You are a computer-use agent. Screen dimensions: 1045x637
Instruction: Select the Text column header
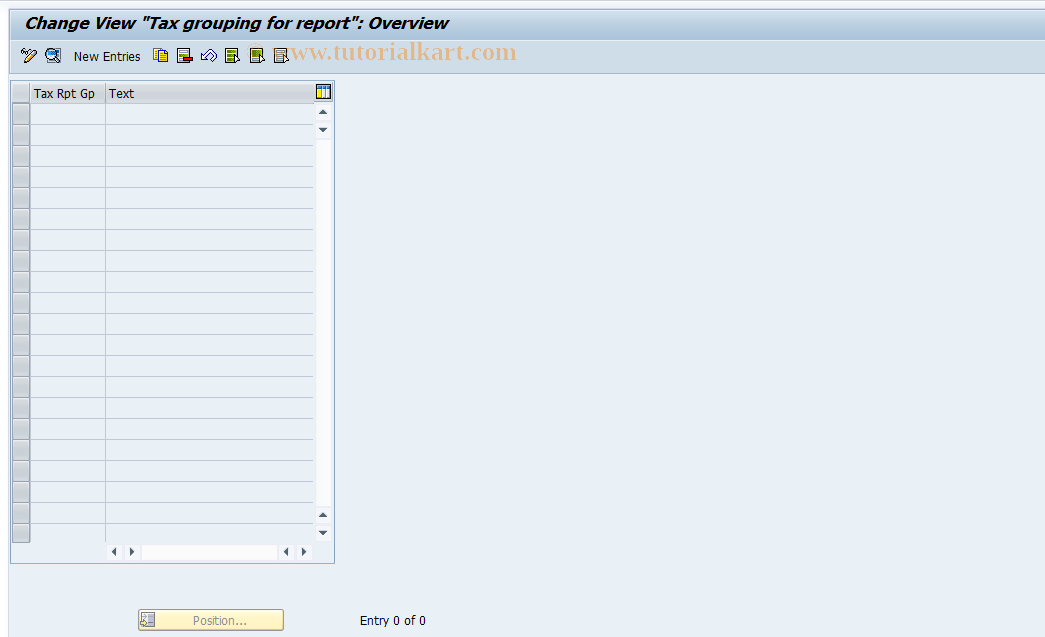(x=209, y=93)
